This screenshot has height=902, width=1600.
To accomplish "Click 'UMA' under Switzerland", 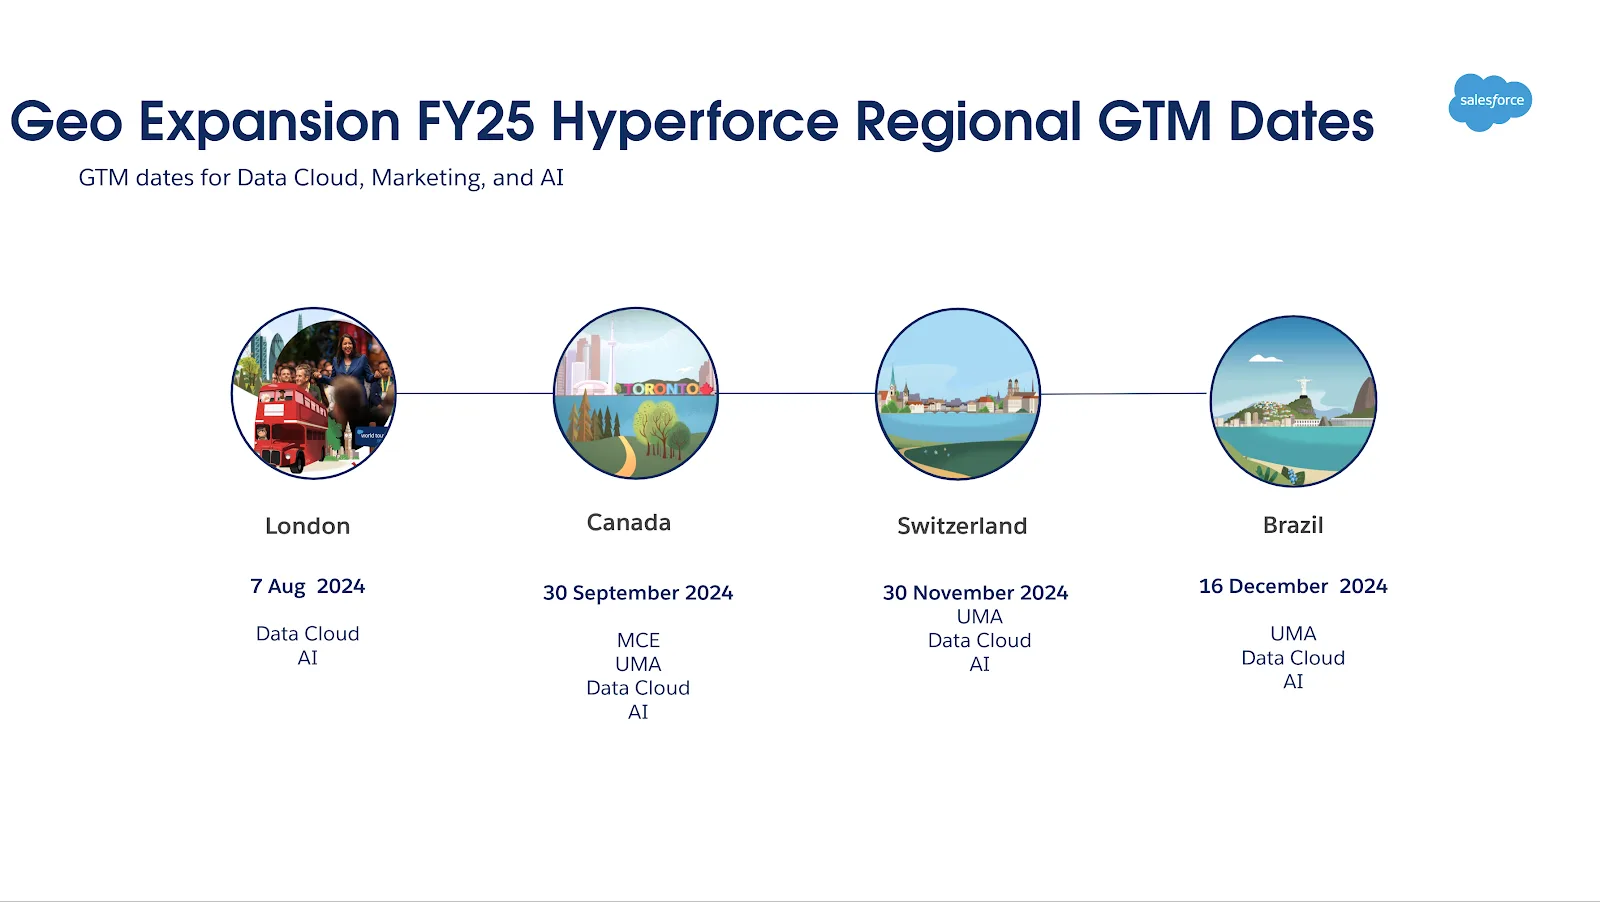I will [980, 617].
